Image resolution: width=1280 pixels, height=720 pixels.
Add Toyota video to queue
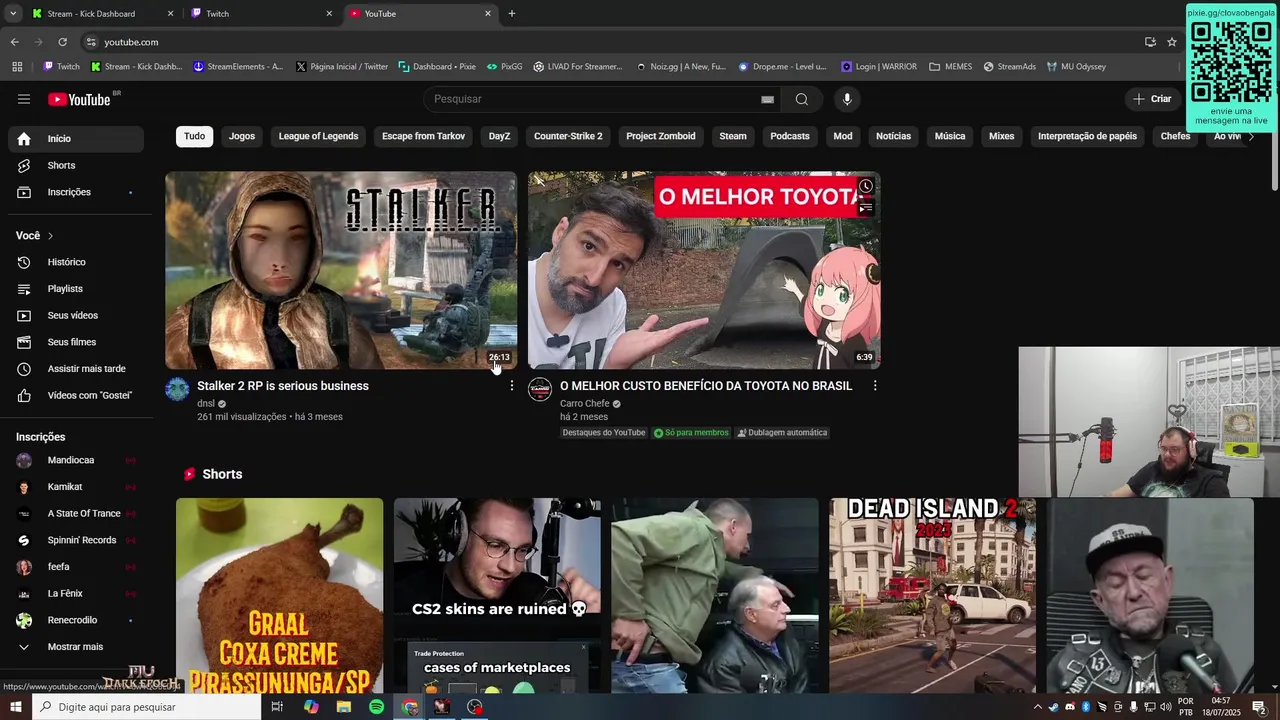pyautogui.click(x=866, y=208)
